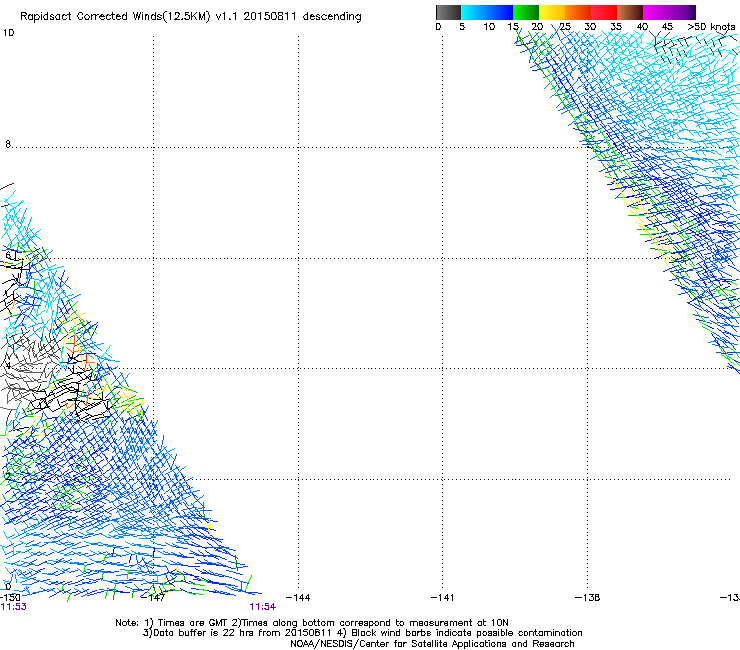
Task: Click the longitude -141 axis label
Action: [442, 598]
